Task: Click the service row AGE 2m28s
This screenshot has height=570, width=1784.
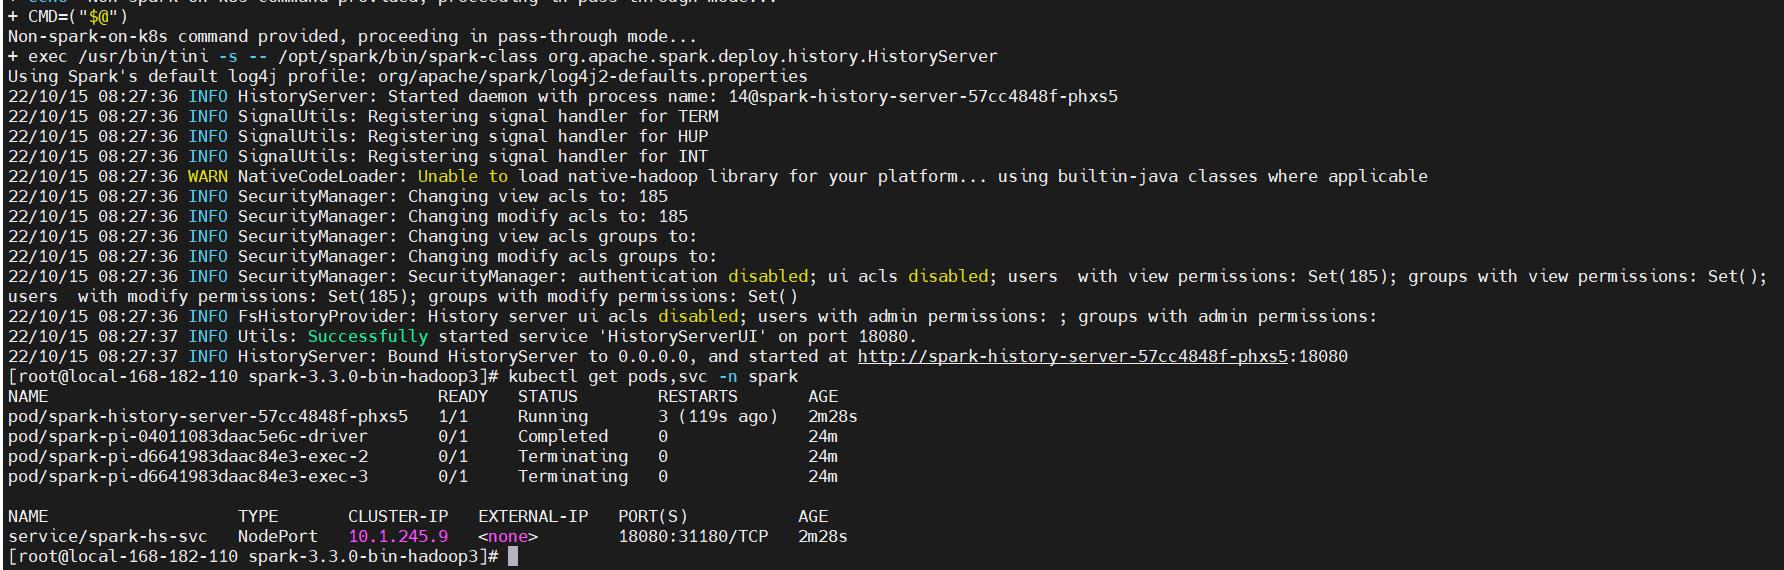Action: [x=823, y=536]
